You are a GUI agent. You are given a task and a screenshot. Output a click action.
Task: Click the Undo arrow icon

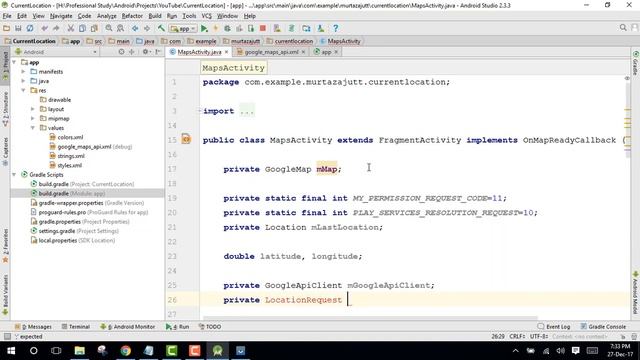[x=44, y=28]
